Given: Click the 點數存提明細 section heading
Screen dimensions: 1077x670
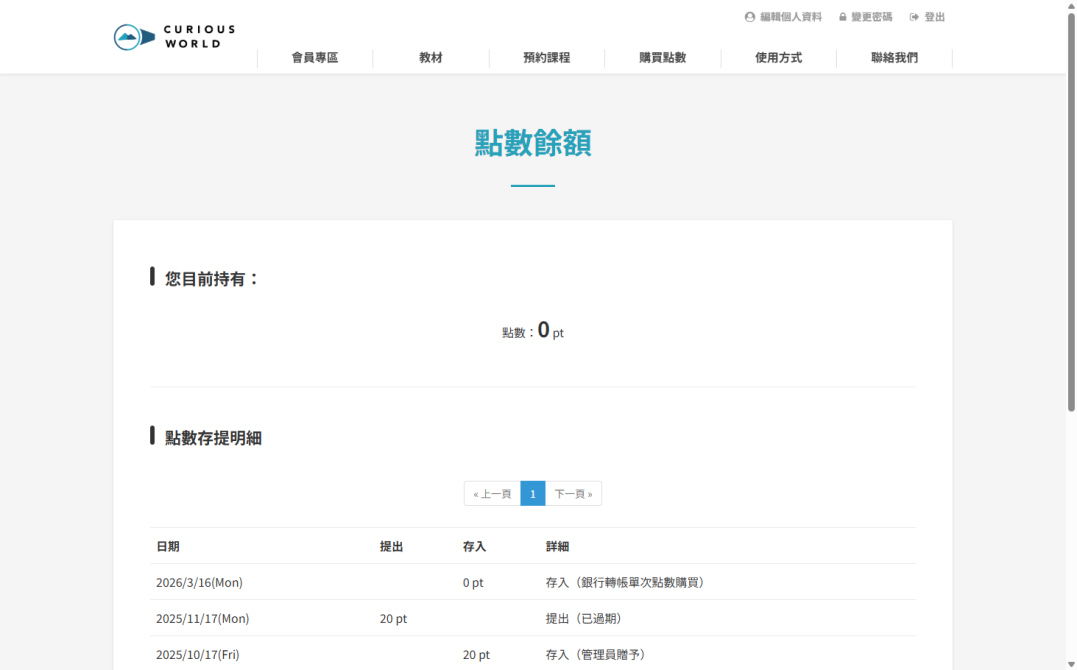Looking at the screenshot, I should coord(213,438).
